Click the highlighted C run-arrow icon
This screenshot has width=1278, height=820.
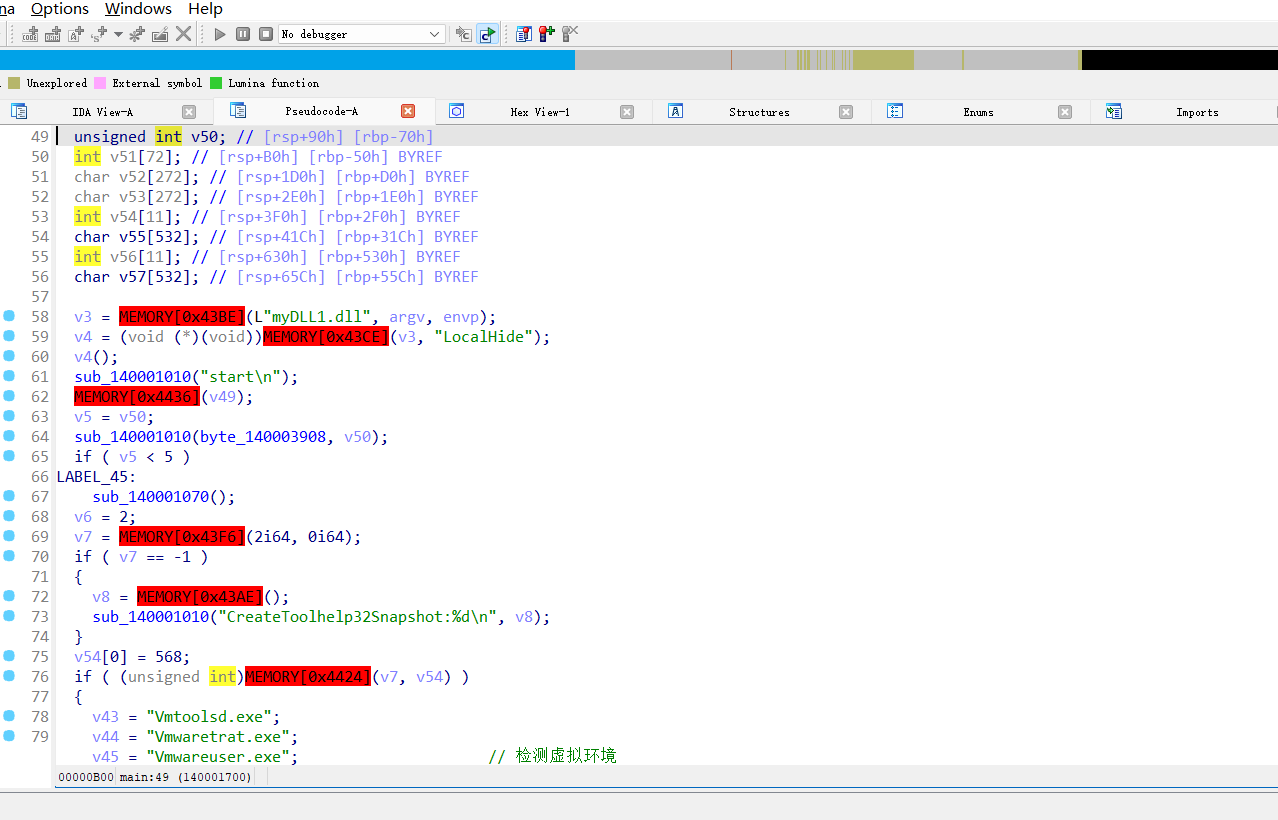tap(487, 34)
